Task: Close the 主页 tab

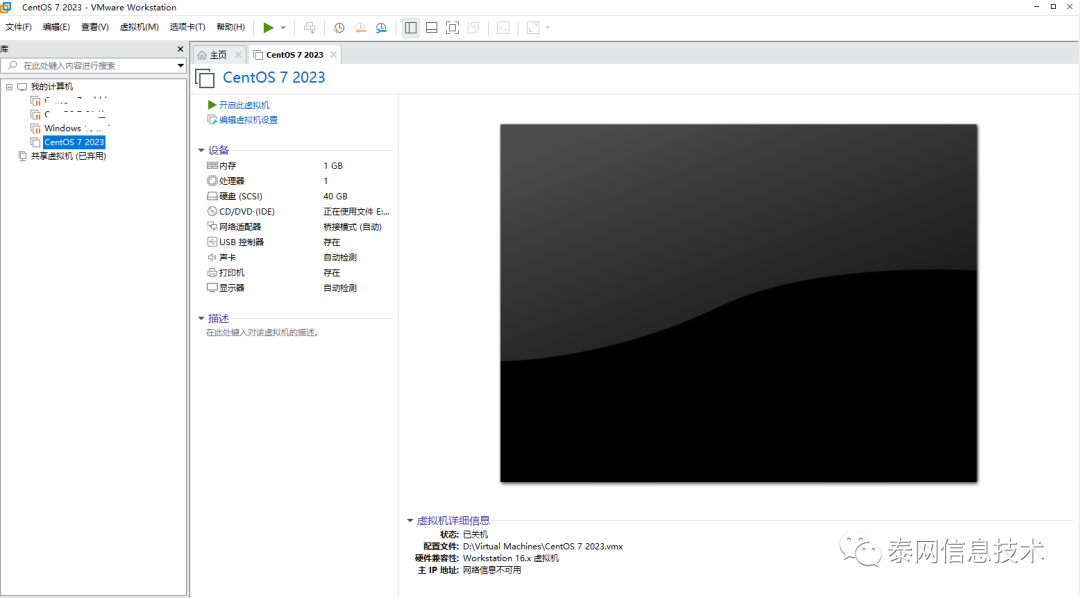Action: point(238,54)
